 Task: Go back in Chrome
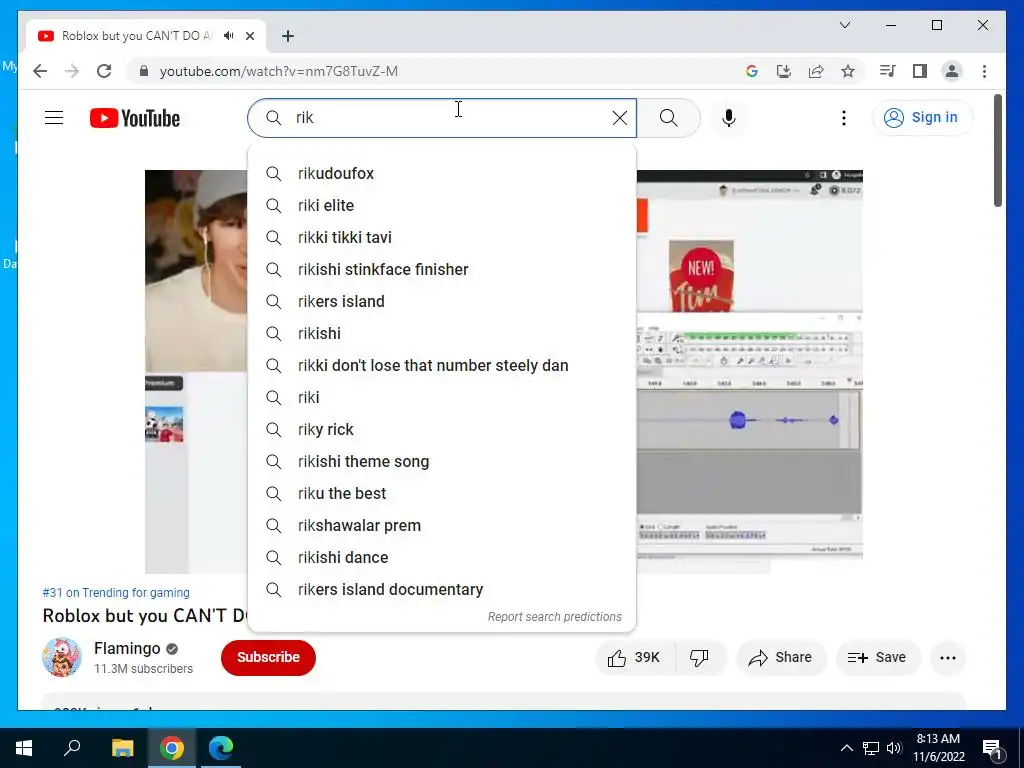pos(40,71)
